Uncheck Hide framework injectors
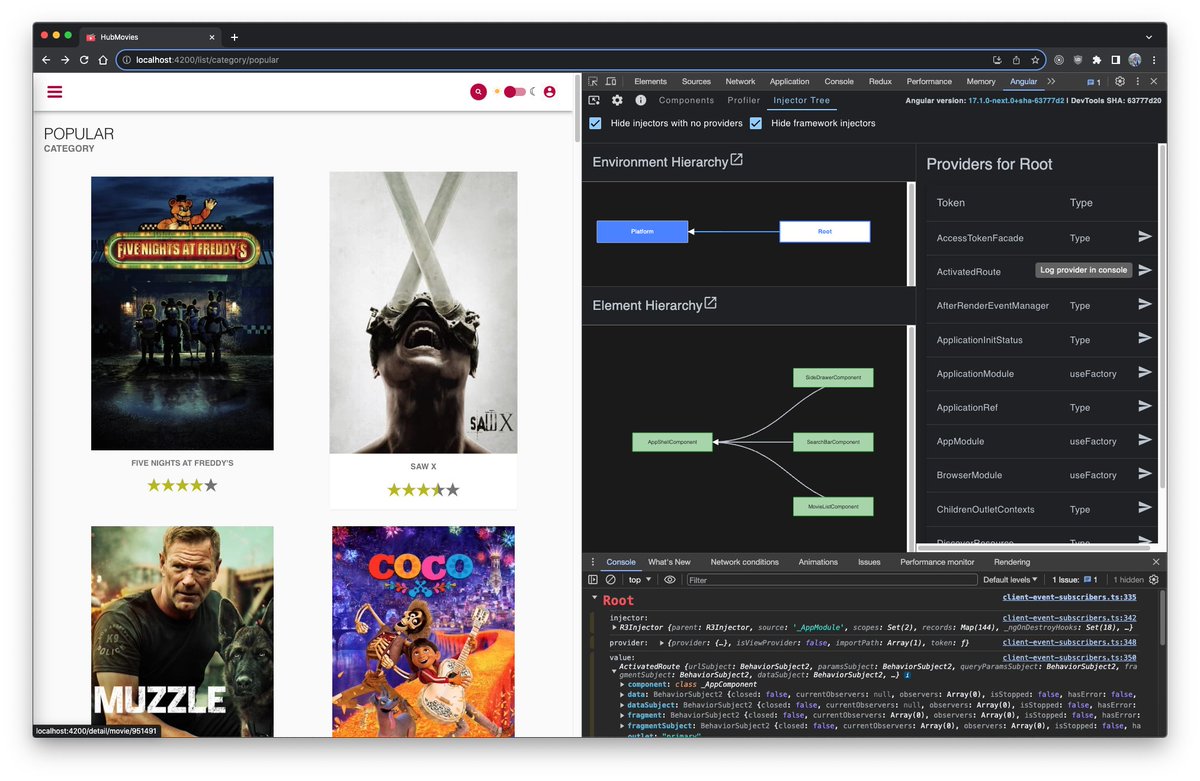The image size is (1200, 781). [756, 123]
